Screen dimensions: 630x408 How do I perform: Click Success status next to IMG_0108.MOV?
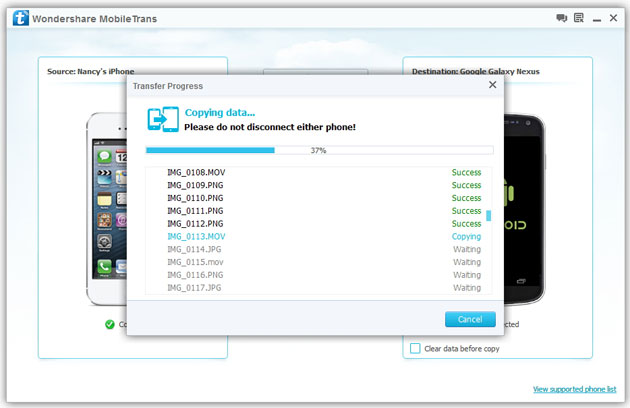[466, 172]
